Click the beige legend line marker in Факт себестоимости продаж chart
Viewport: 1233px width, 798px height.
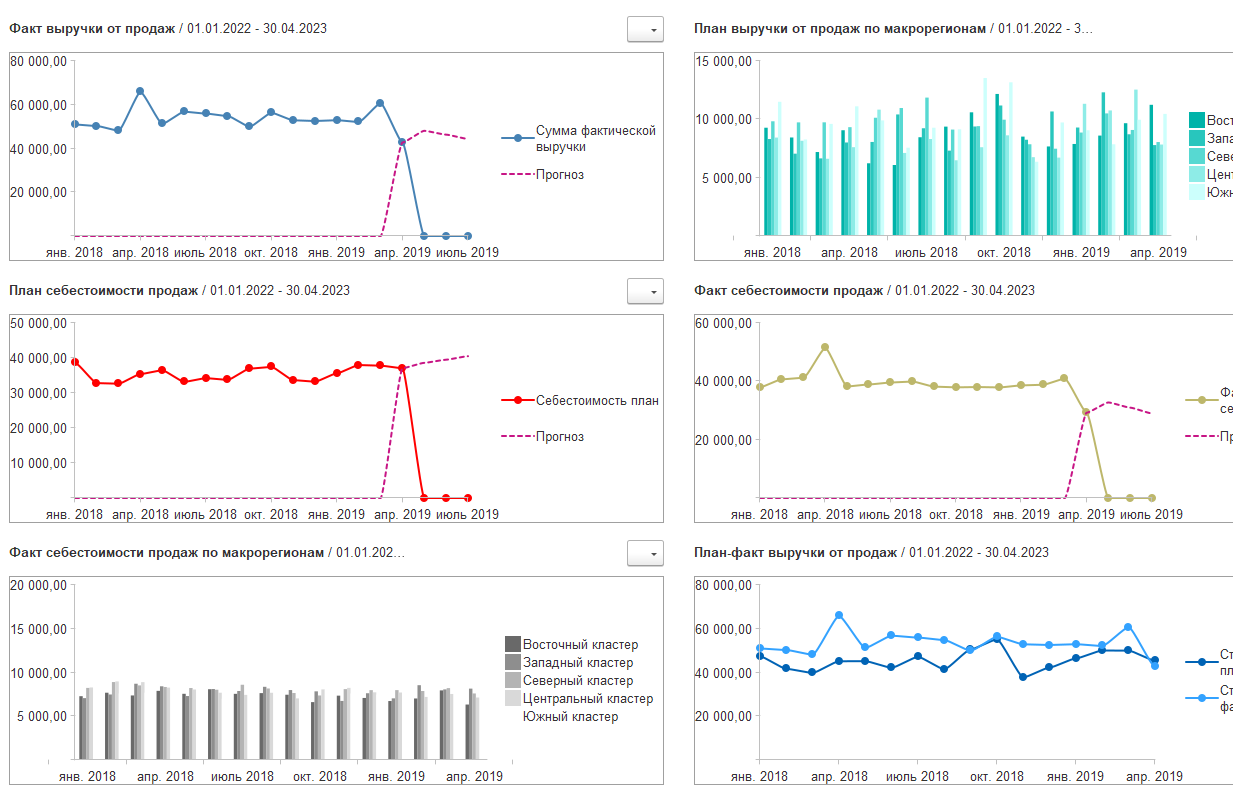tap(1201, 400)
